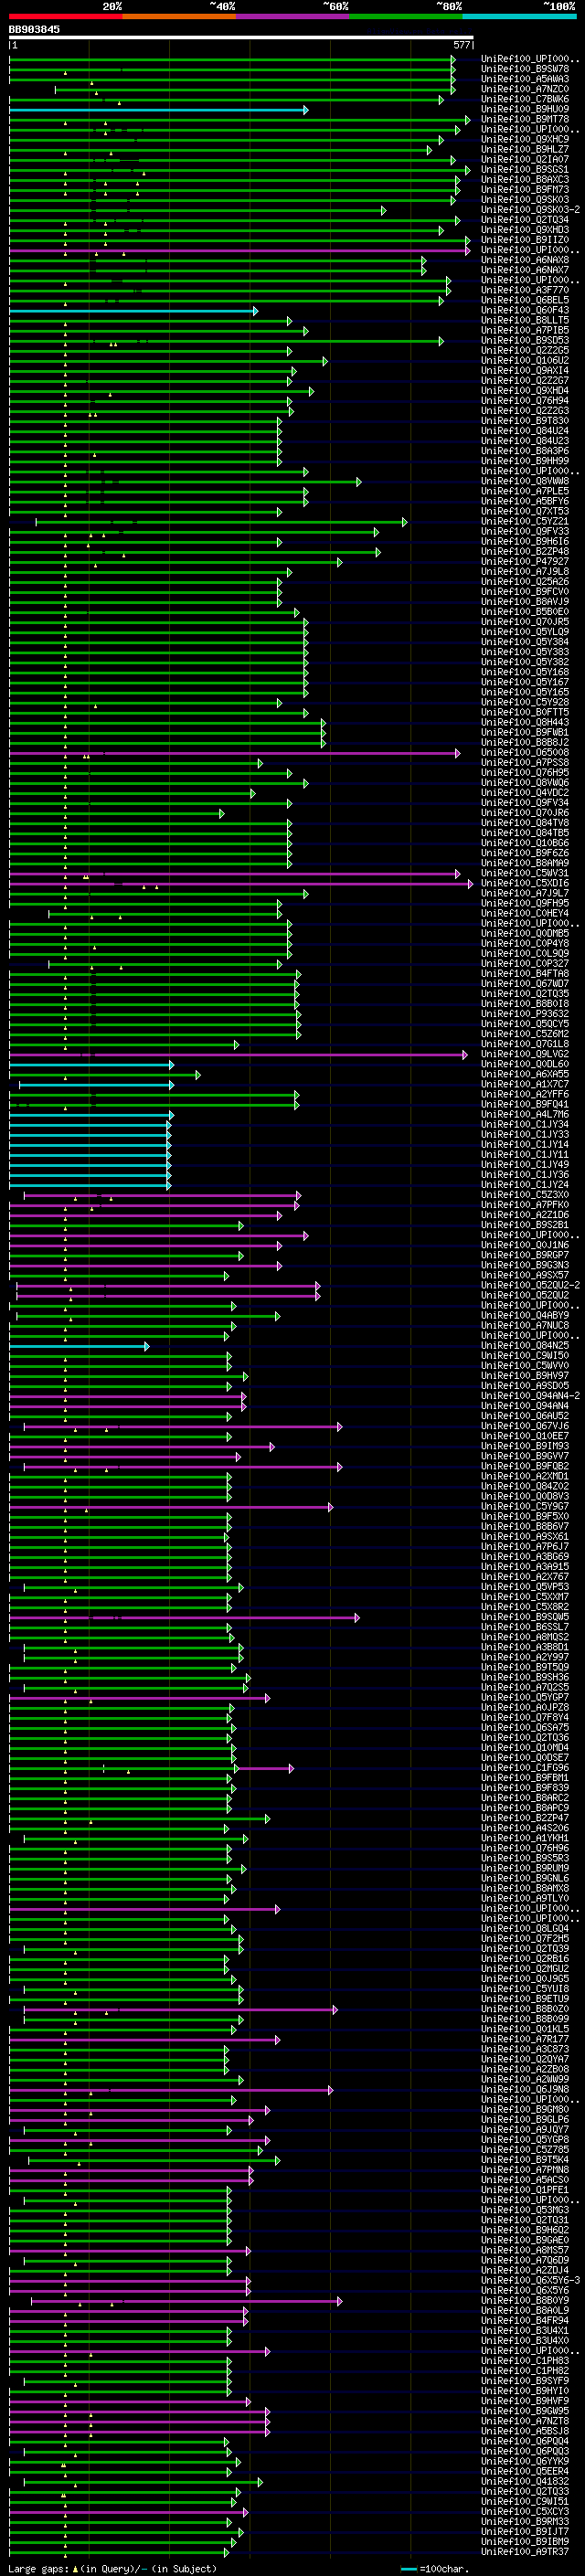
Task: Select the UniRef100_A6NAX8 label
Action: coord(525,259)
